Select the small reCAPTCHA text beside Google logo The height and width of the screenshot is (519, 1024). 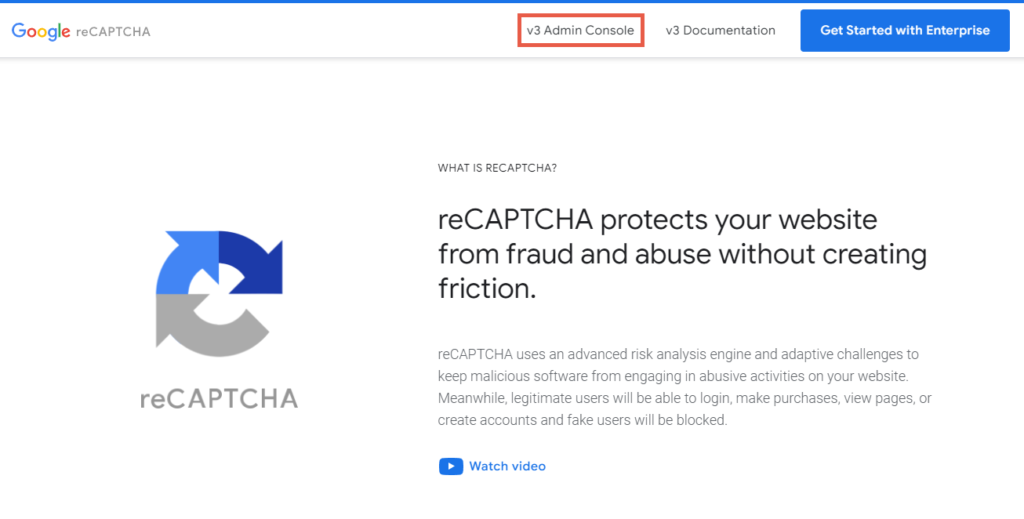tap(113, 31)
